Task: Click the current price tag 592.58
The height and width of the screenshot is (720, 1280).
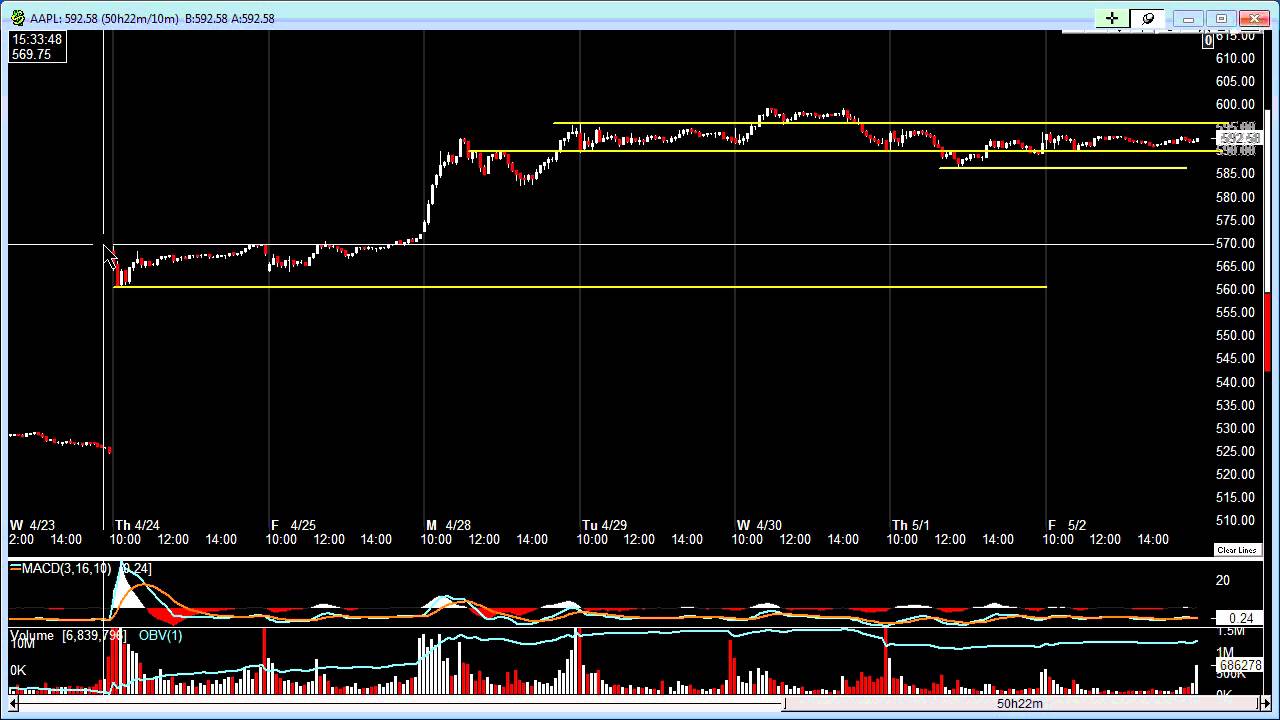Action: [x=1239, y=138]
